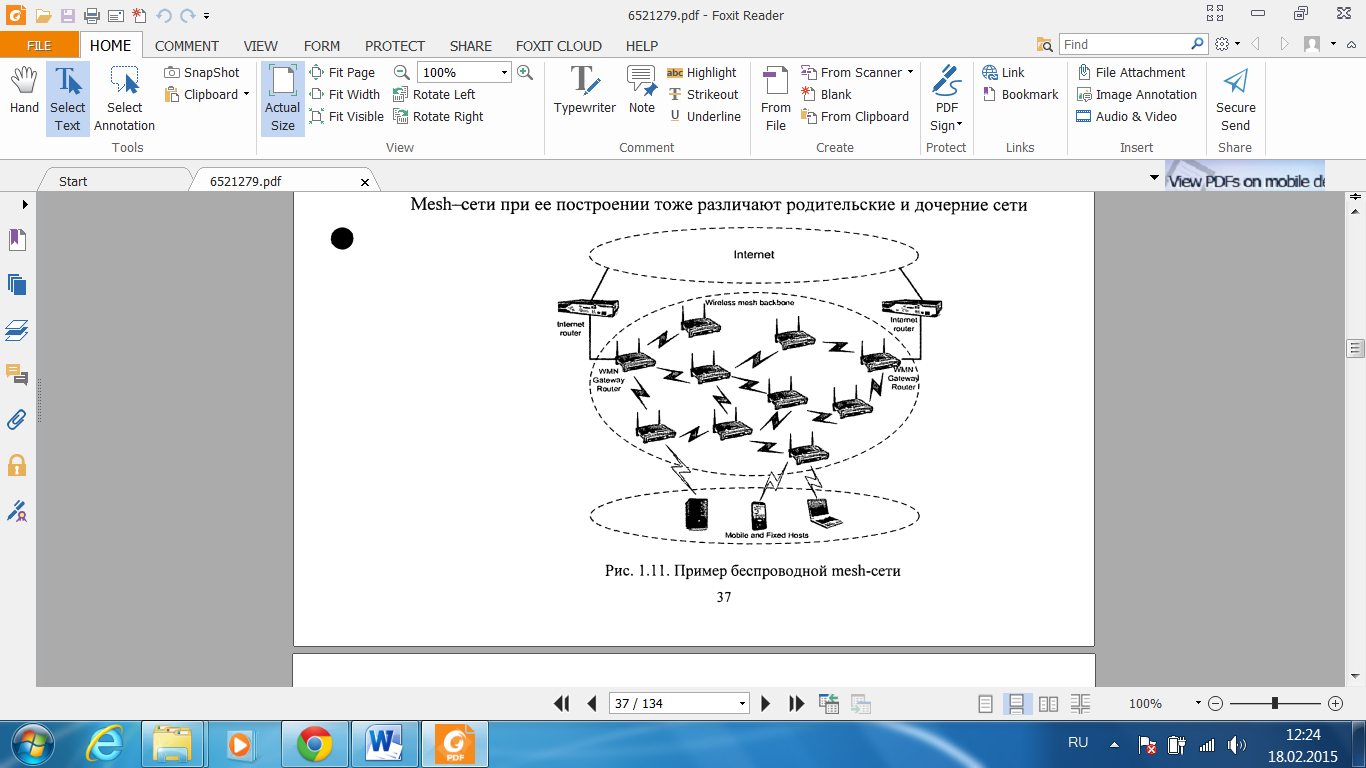
Task: Apply Fit Width view
Action: click(x=345, y=94)
